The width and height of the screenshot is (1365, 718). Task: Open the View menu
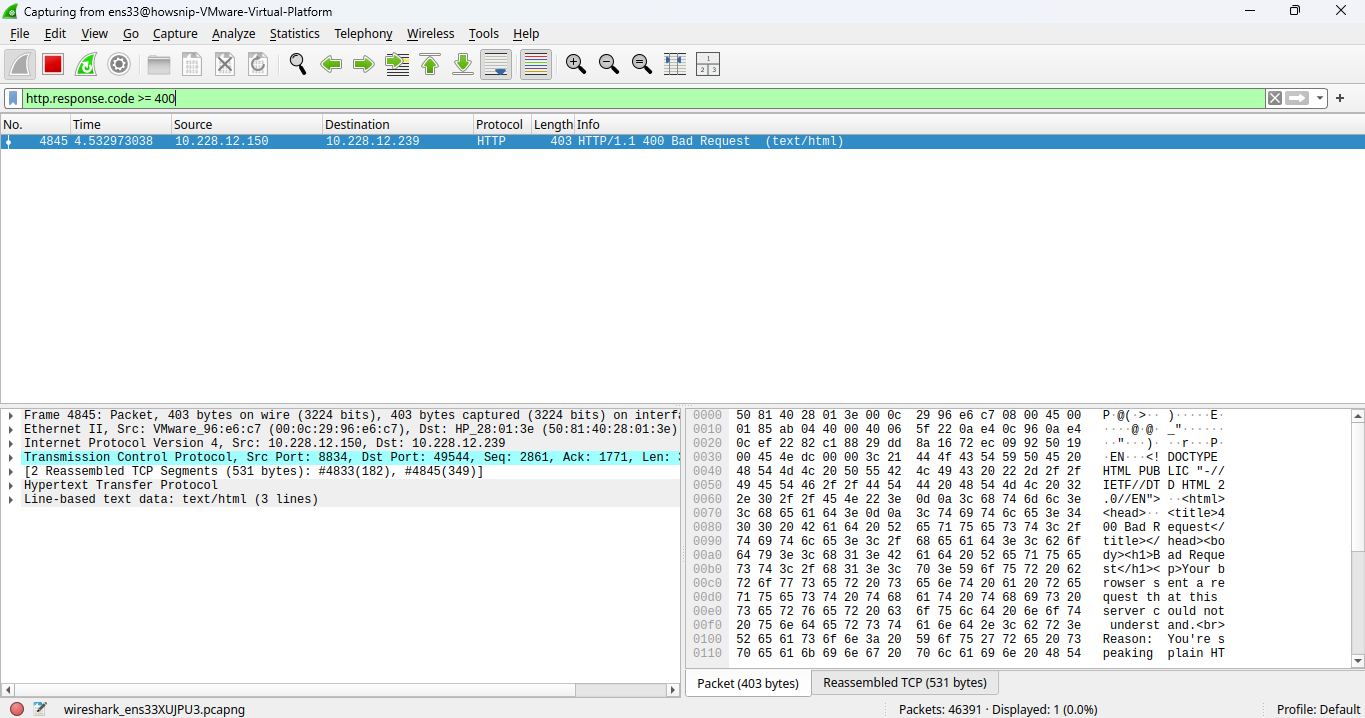(94, 33)
